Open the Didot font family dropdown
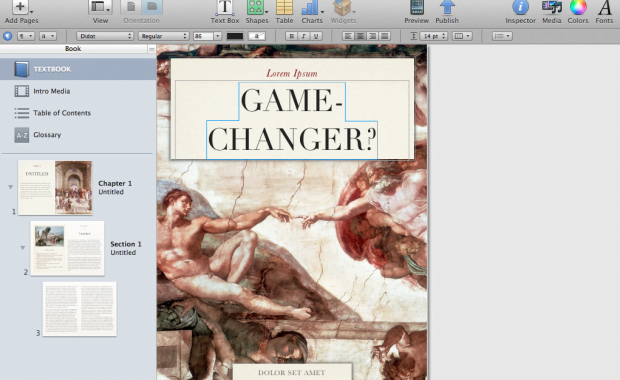The image size is (620, 380). click(105, 36)
